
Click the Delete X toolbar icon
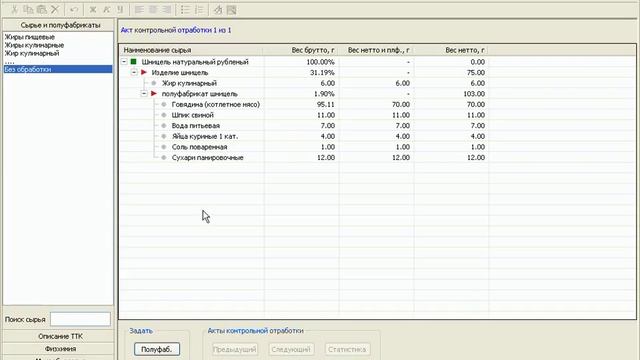(x=55, y=9)
